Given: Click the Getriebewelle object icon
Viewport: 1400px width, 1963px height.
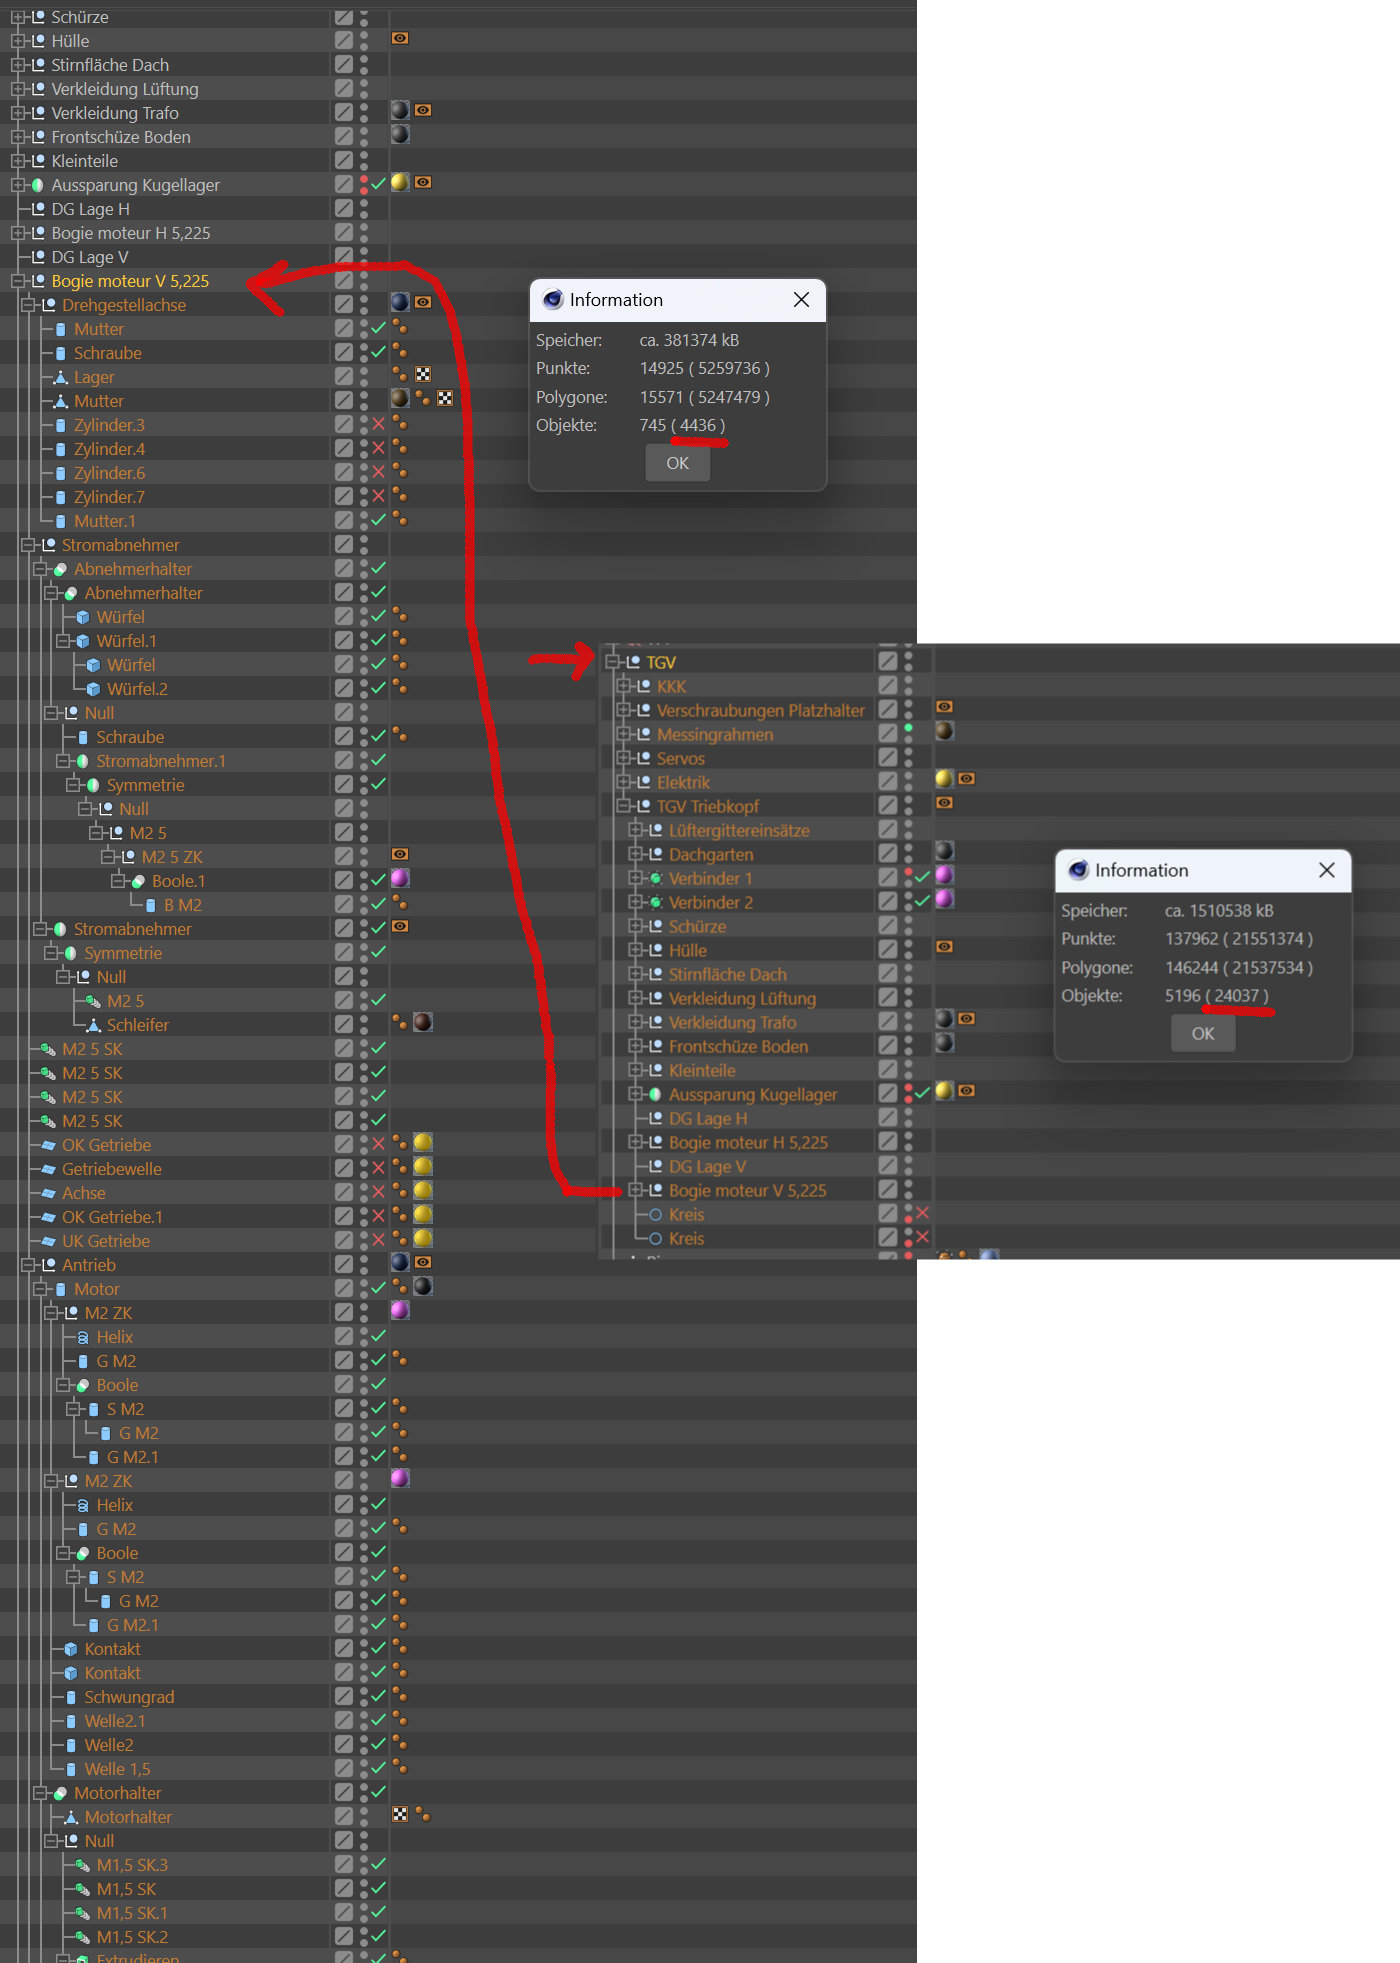Looking at the screenshot, I should [48, 1169].
